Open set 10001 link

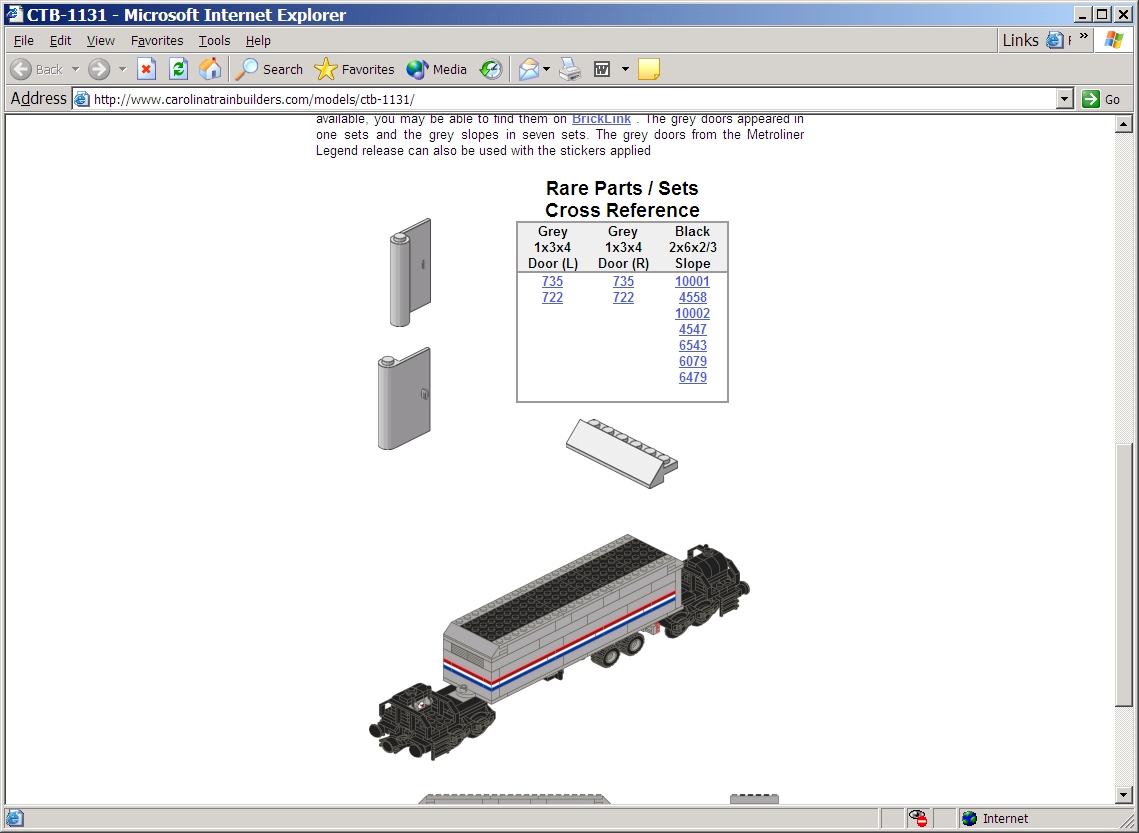(692, 281)
